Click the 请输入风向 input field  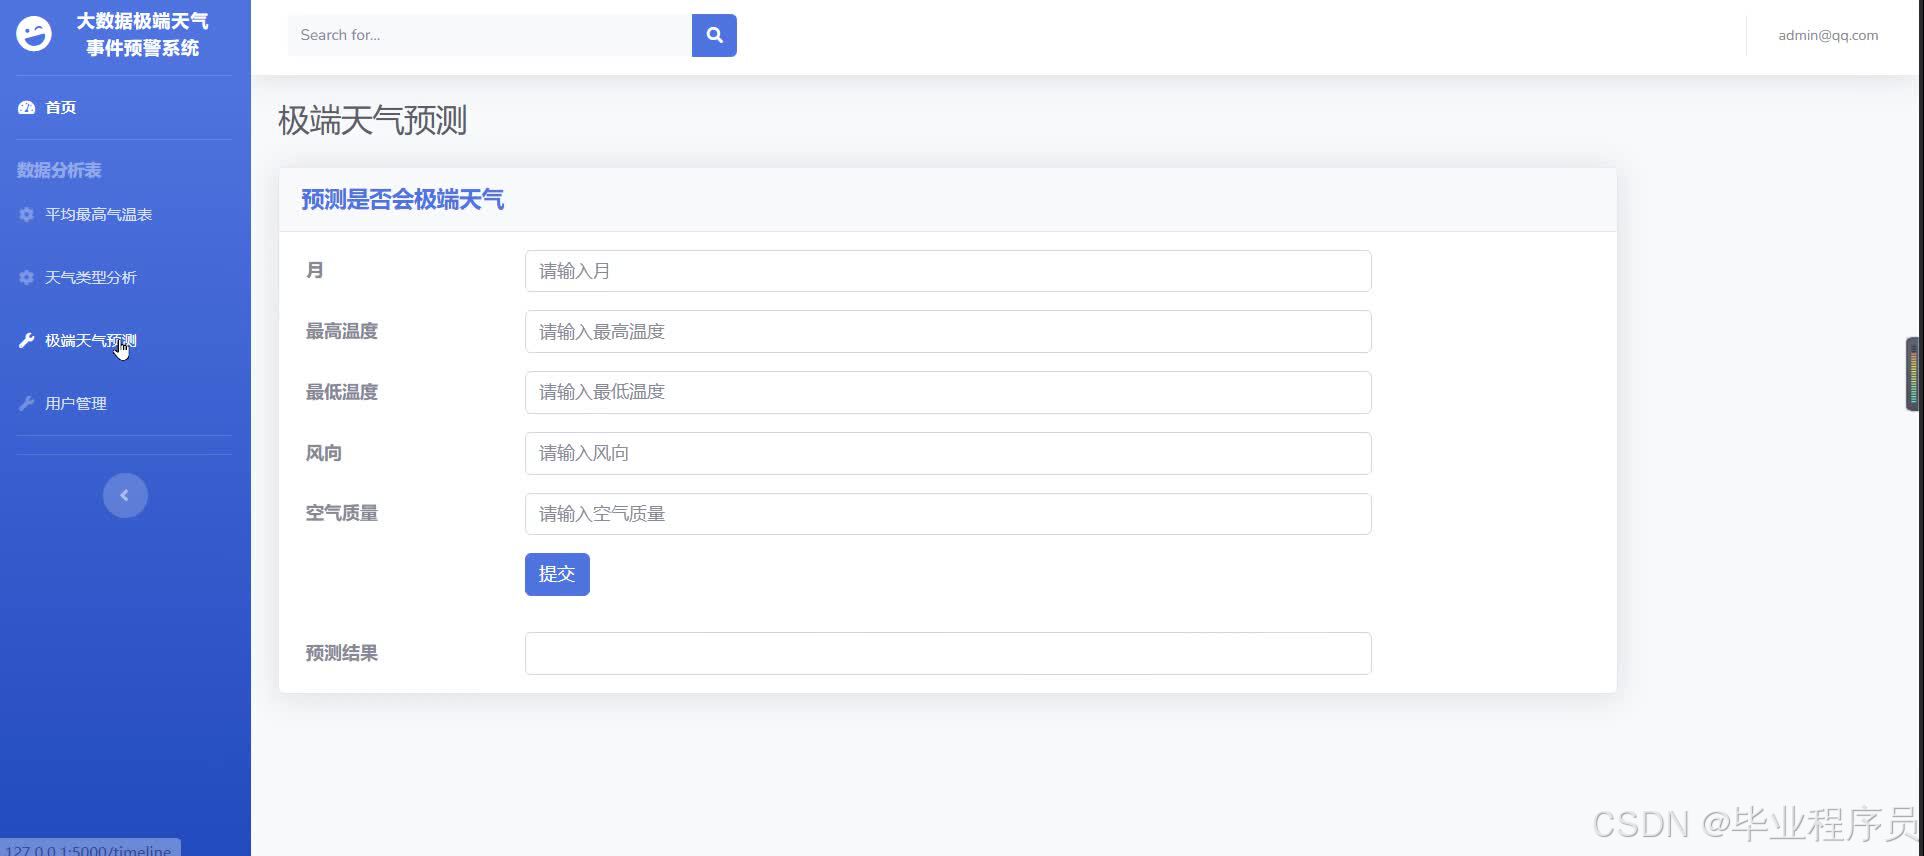[x=948, y=453]
